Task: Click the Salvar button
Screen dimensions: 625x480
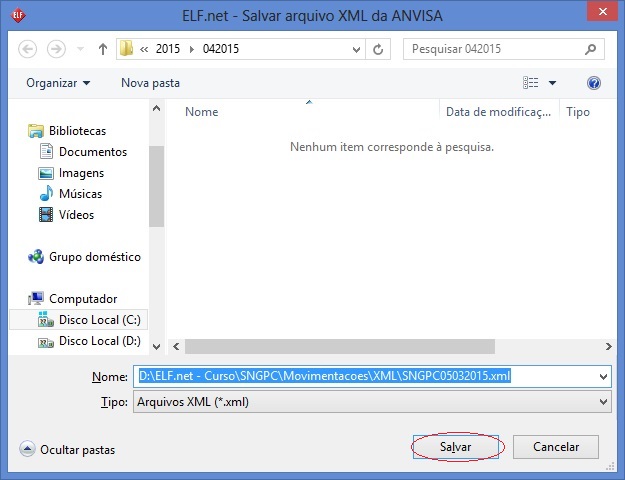Action: 456,447
